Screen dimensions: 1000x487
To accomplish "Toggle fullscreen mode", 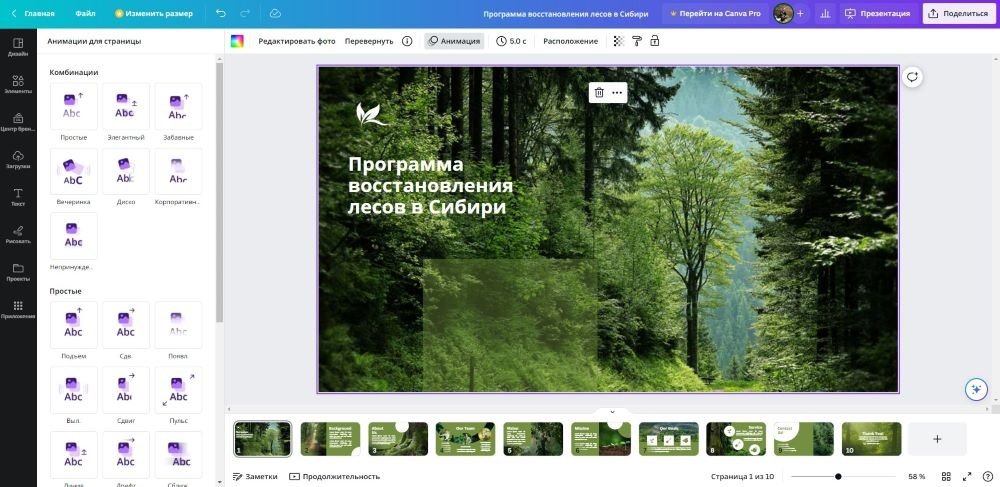I will click(x=967, y=476).
